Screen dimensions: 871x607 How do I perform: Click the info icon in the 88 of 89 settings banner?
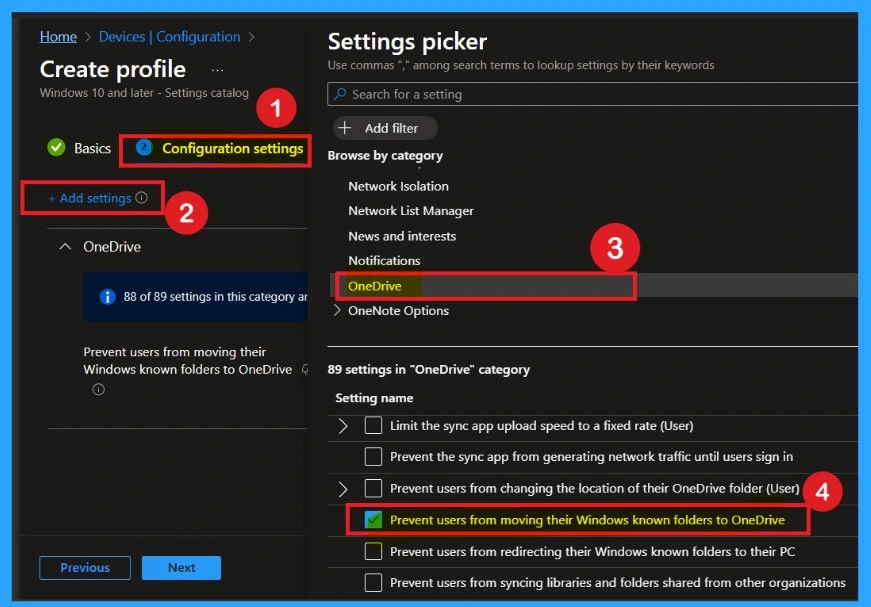coord(107,297)
